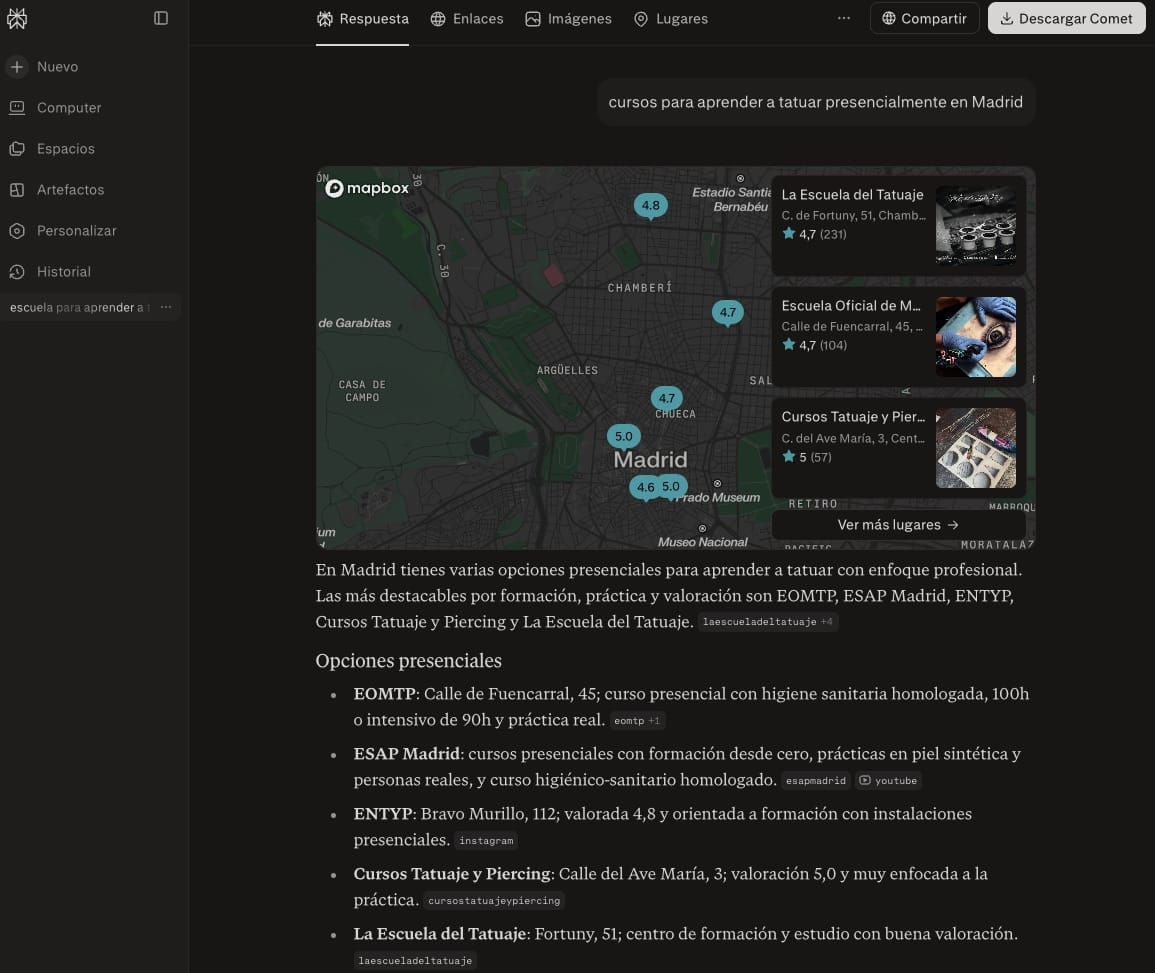This screenshot has width=1155, height=973.
Task: Click the CASA DE CAMPO map label
Action: coord(362,391)
